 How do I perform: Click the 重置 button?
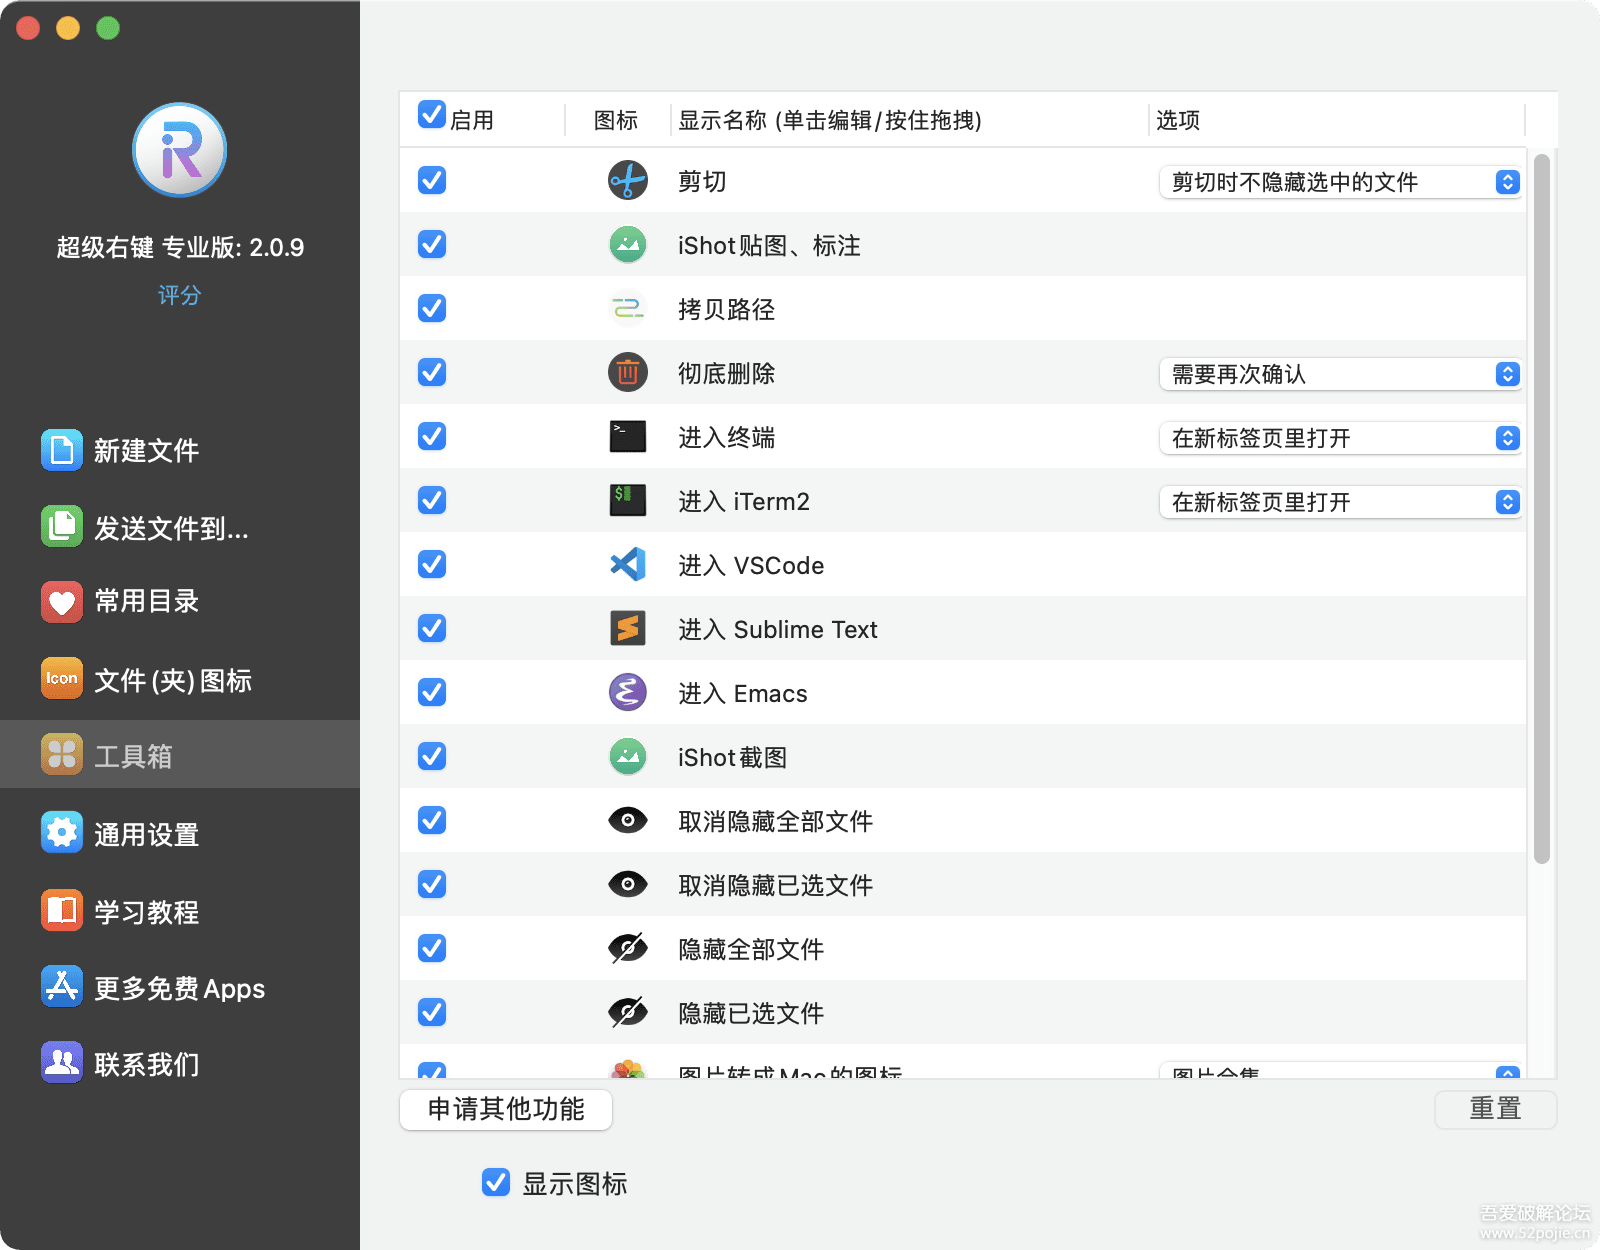click(1495, 1109)
